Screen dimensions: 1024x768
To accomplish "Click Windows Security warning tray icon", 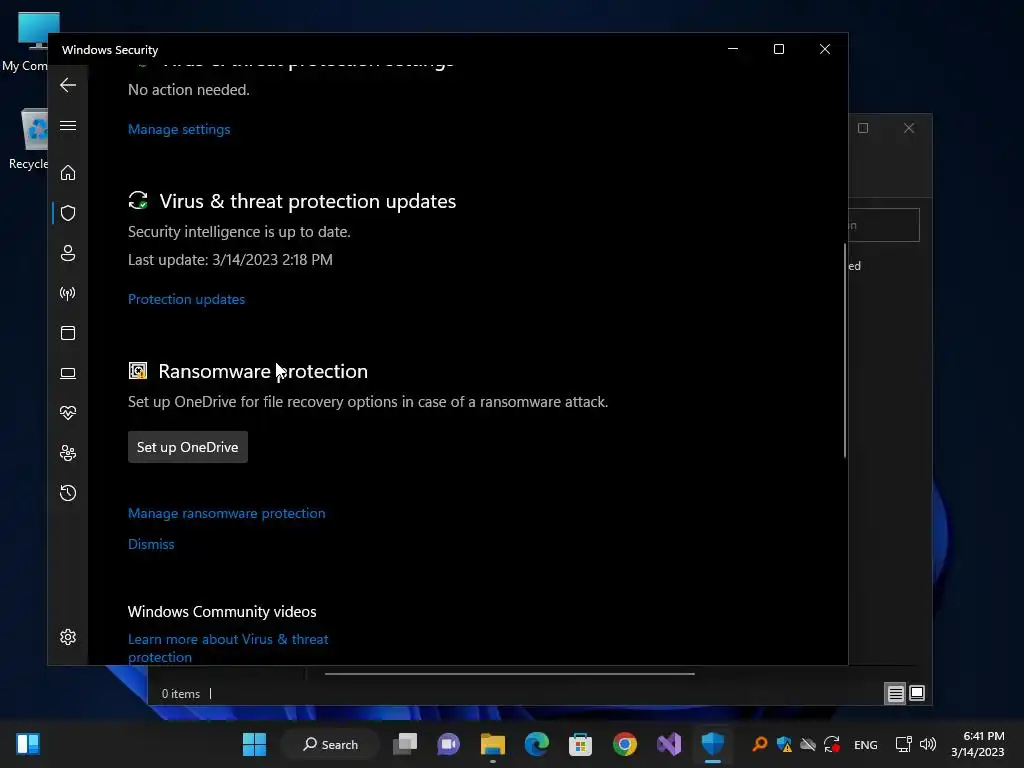I will tap(784, 744).
